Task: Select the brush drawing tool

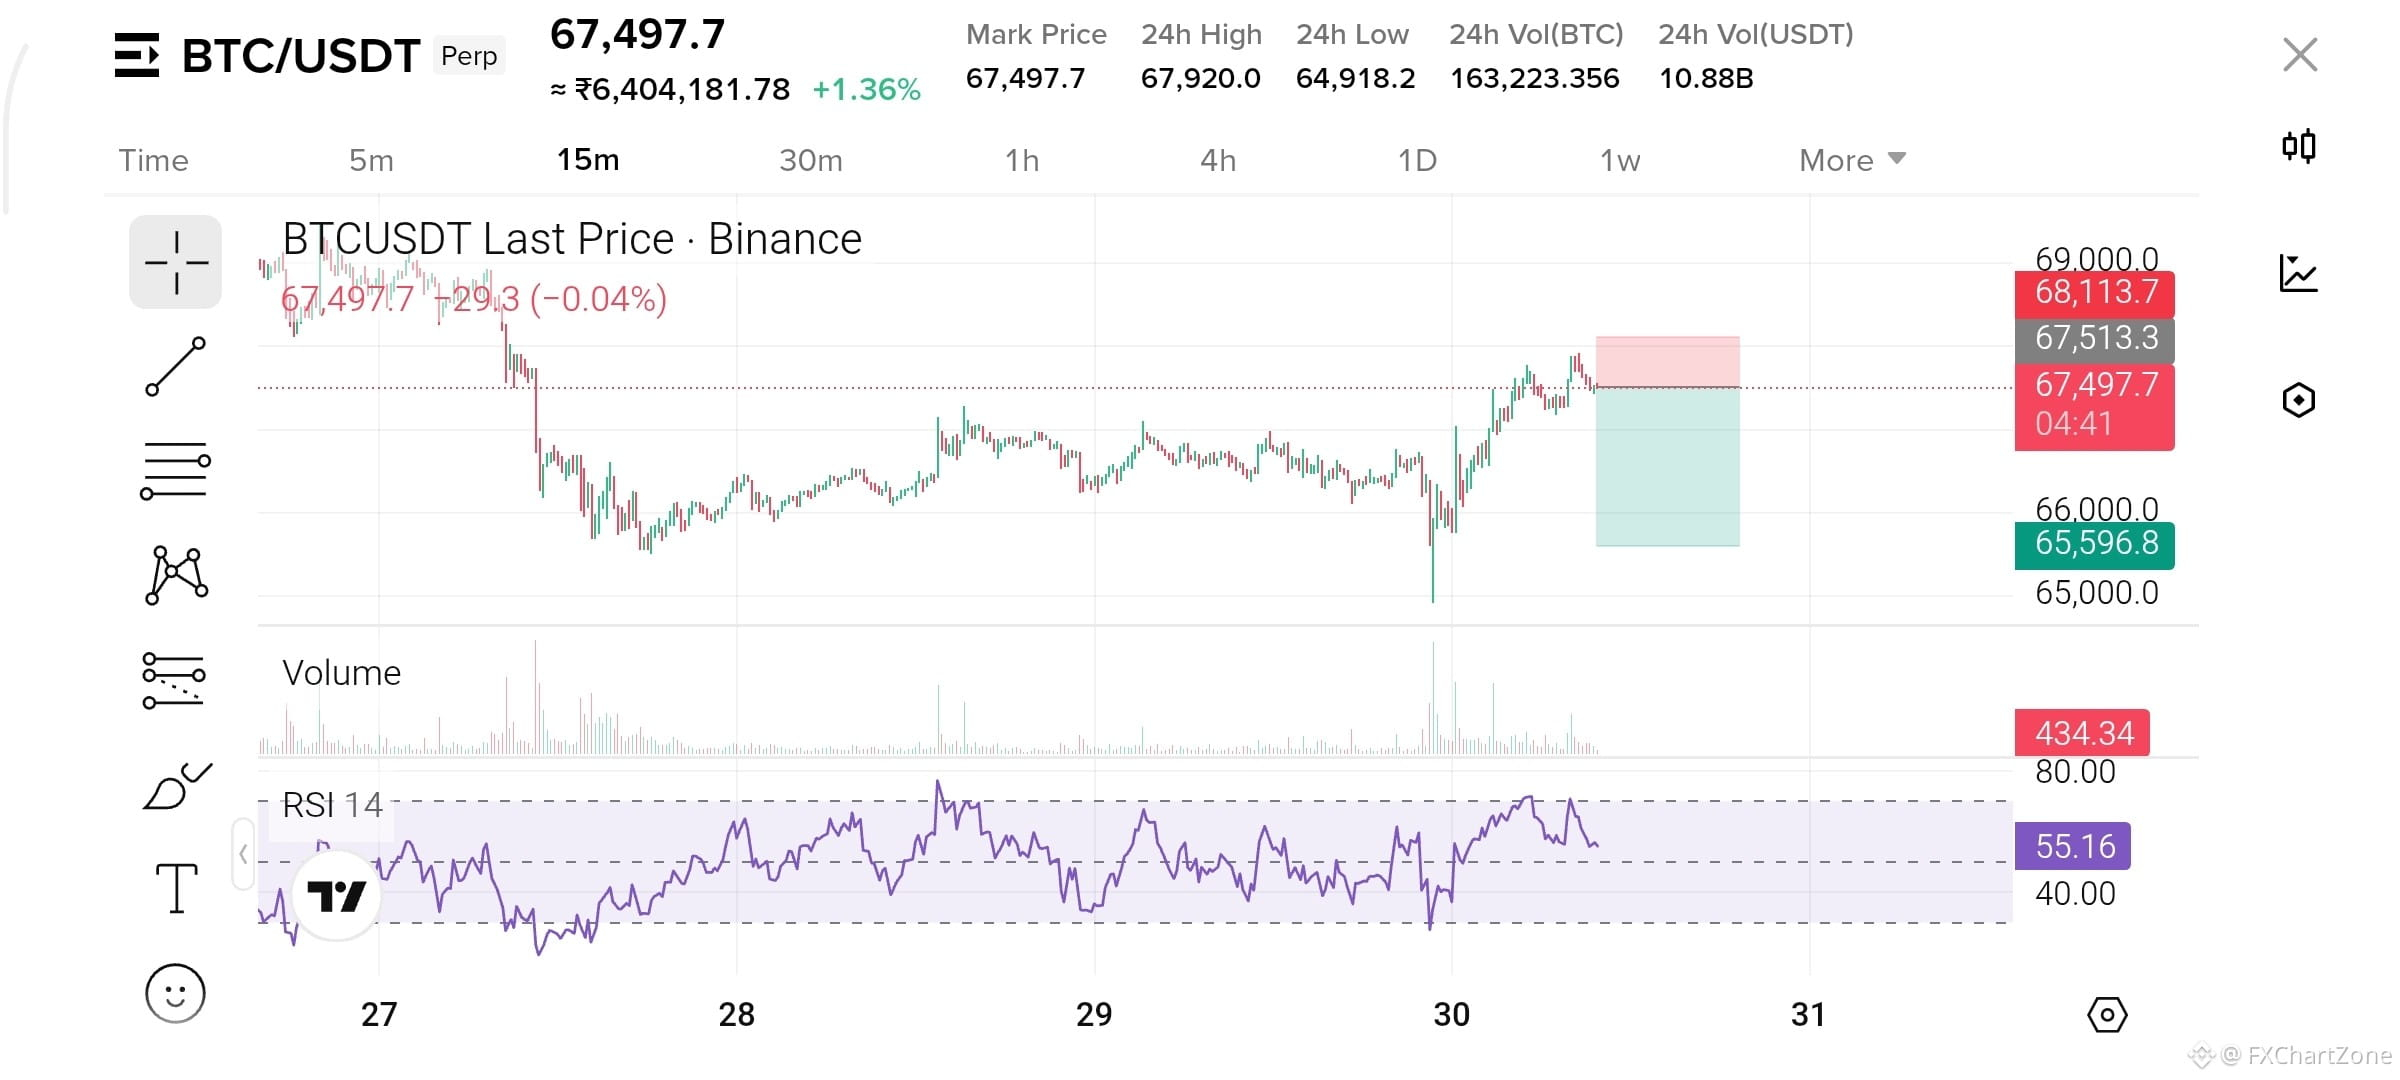Action: pyautogui.click(x=178, y=786)
